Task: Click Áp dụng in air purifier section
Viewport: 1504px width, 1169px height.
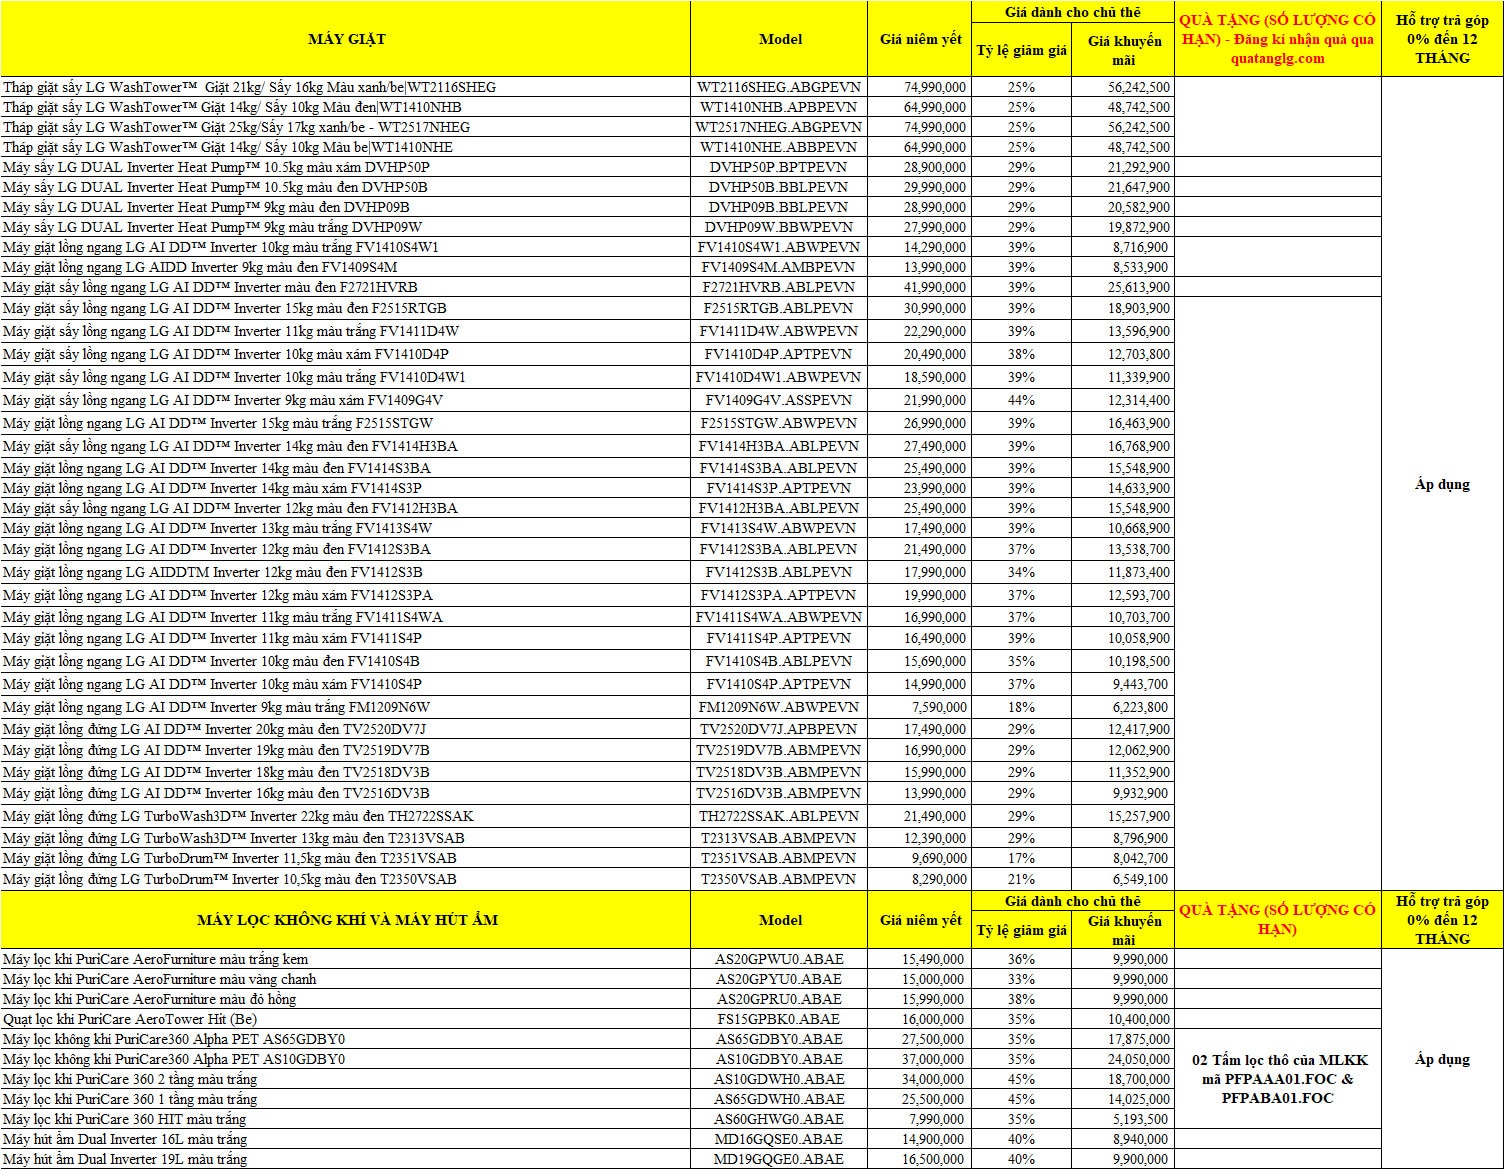Action: tap(1442, 1059)
